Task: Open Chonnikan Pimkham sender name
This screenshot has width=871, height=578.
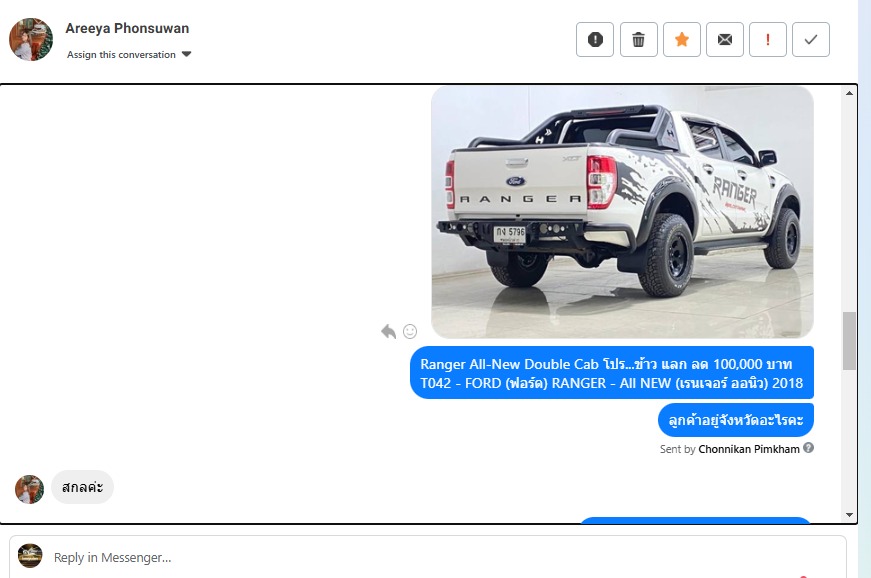Action: [x=749, y=449]
